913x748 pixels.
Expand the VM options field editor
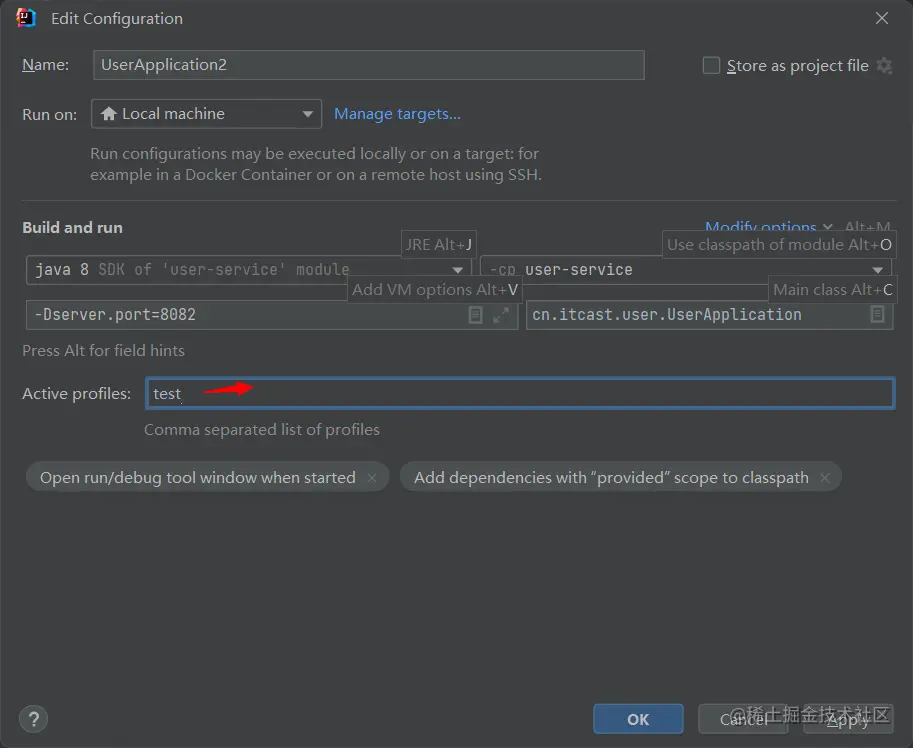501,315
